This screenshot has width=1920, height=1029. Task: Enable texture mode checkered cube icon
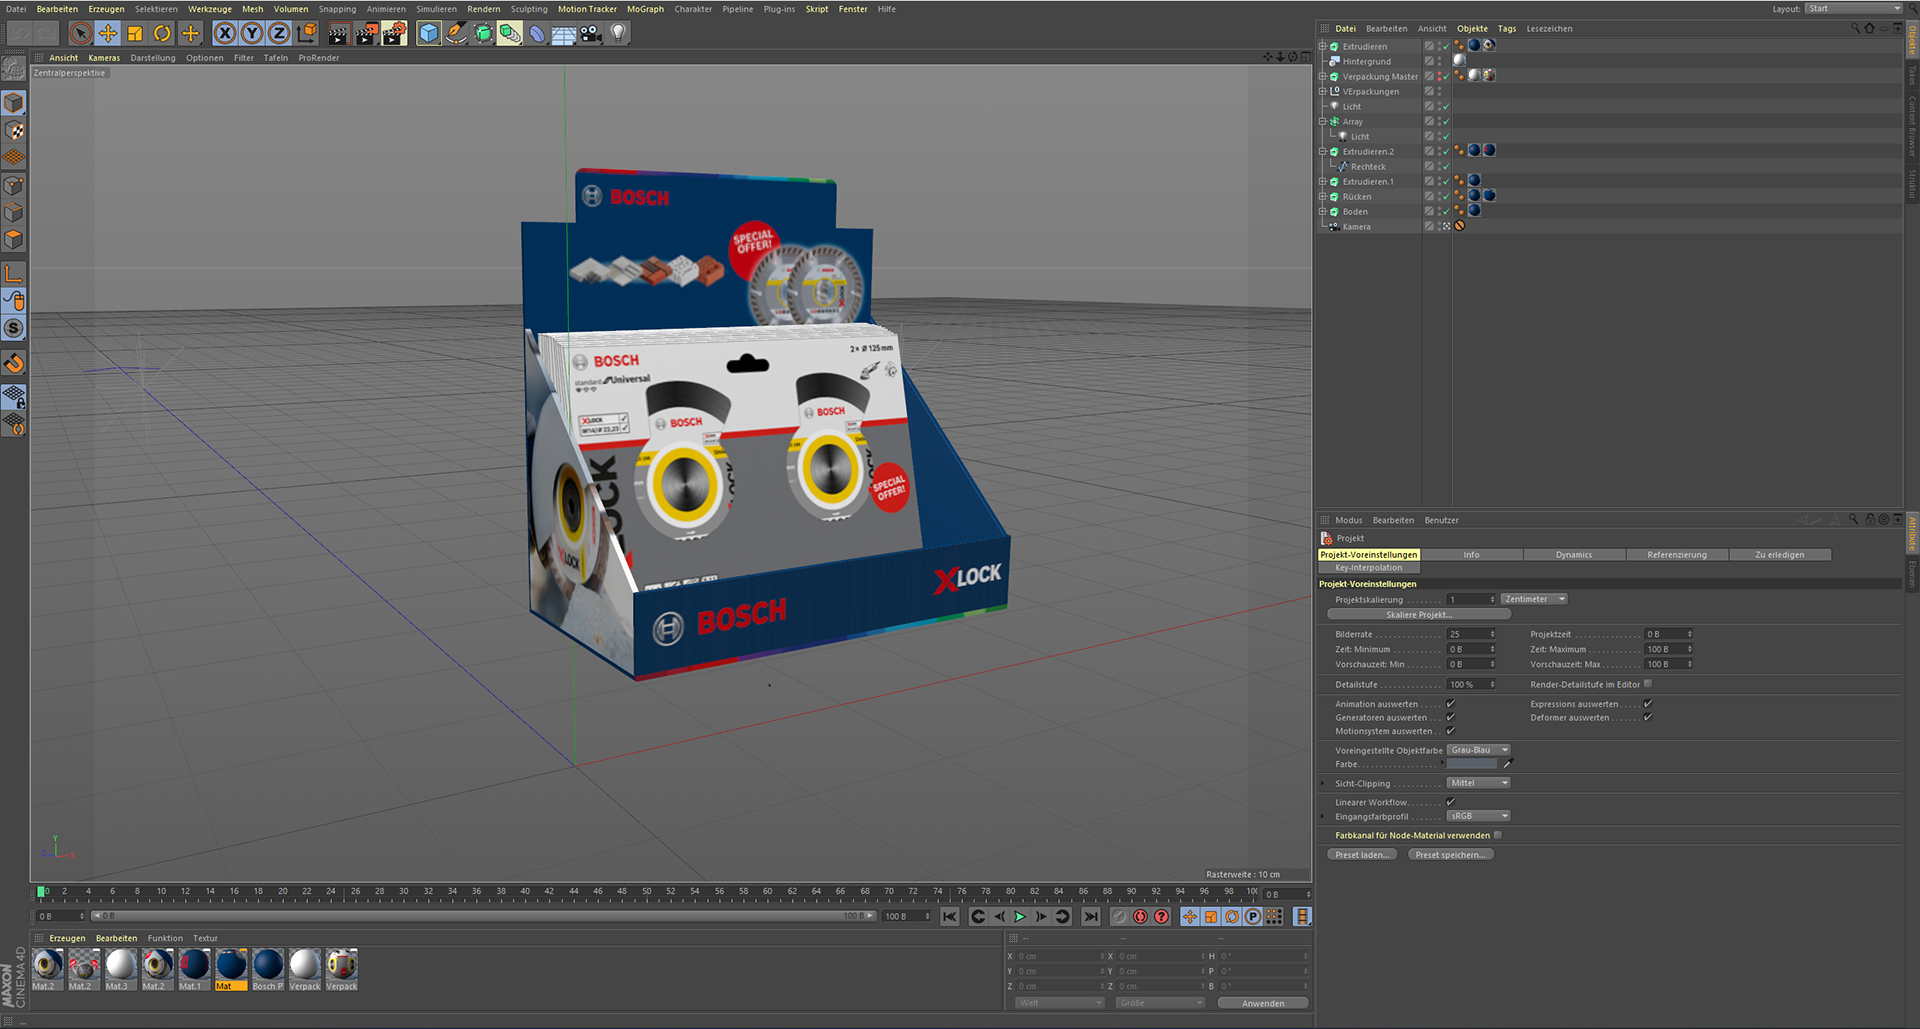(14, 131)
